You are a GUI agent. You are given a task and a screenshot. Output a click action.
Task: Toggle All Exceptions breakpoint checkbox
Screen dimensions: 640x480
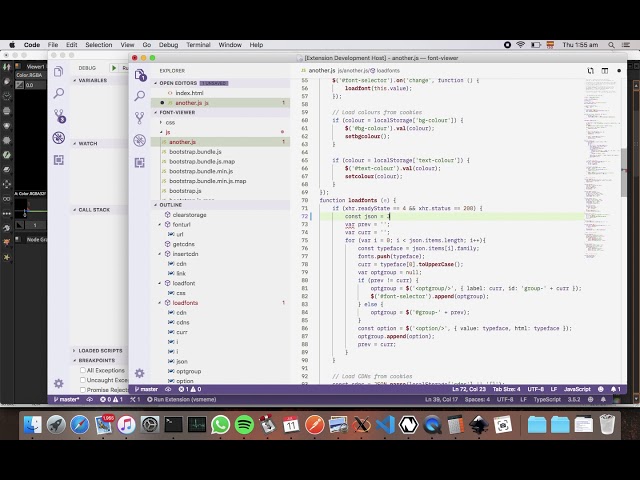point(83,370)
